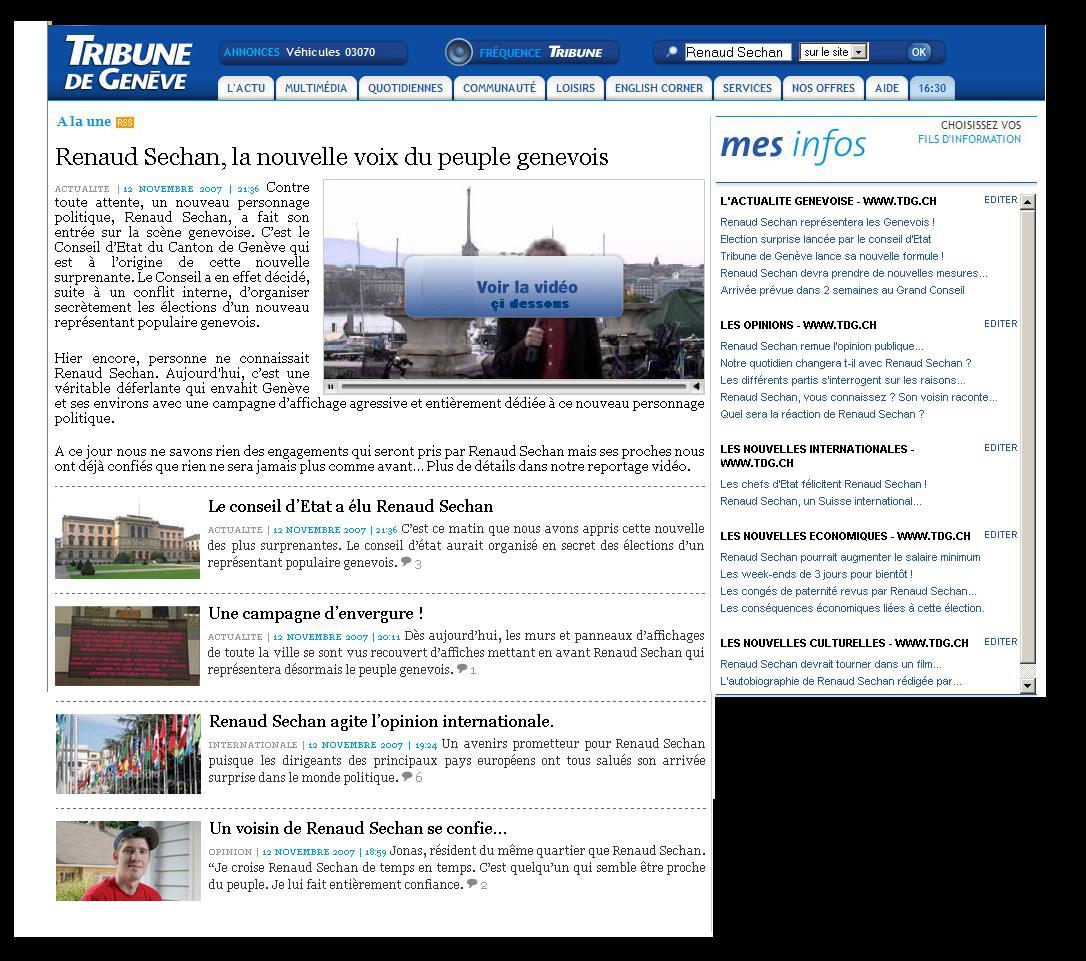Open the NOS OFFRES tab

tap(824, 88)
